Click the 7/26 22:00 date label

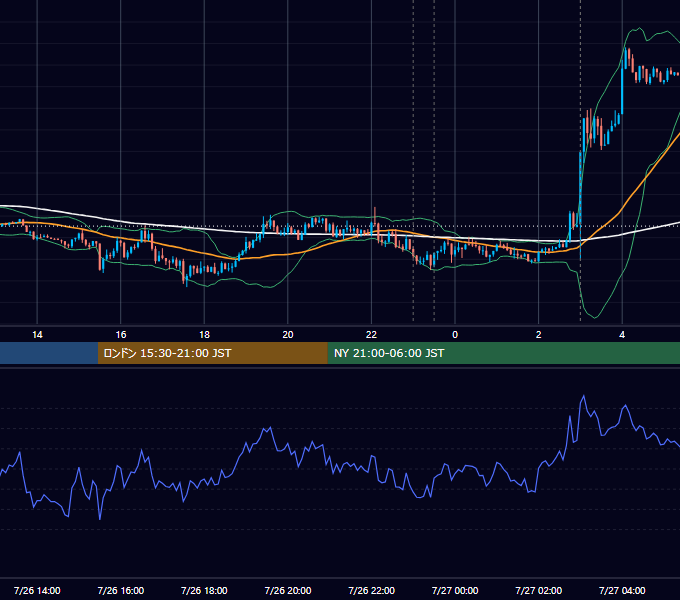pos(371,590)
